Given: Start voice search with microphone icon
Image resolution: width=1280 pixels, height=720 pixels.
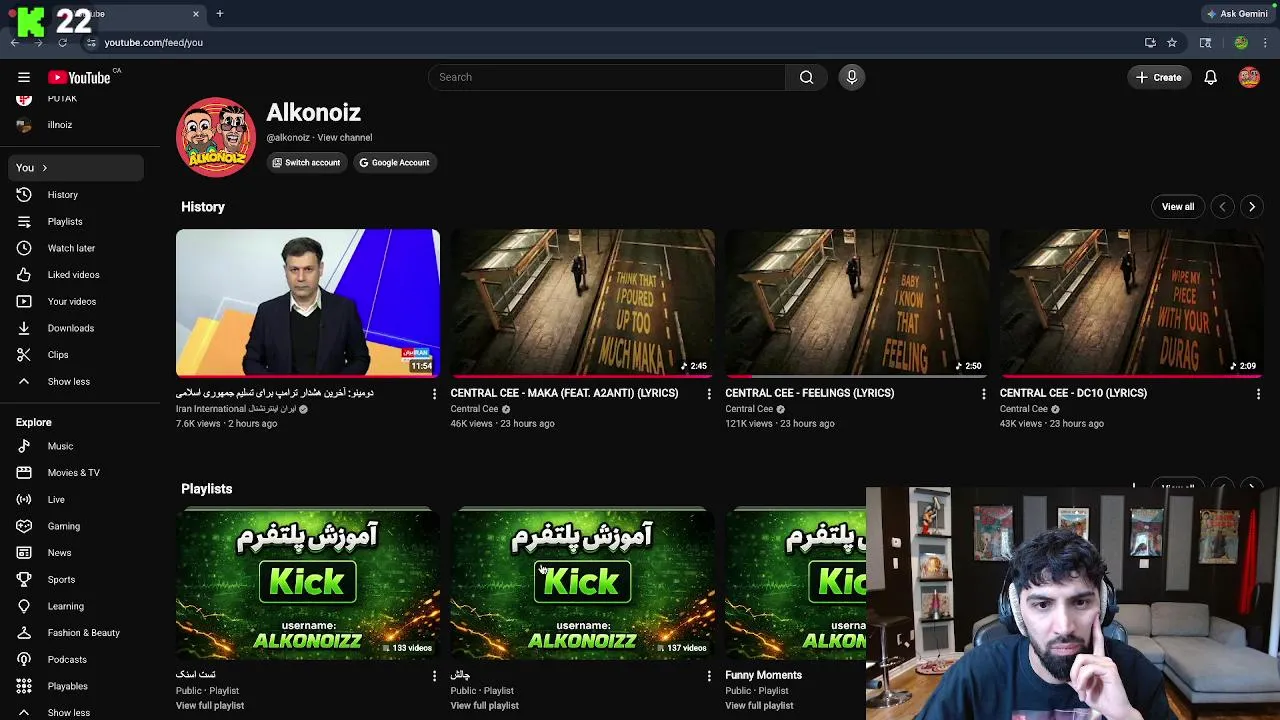Looking at the screenshot, I should pyautogui.click(x=852, y=77).
